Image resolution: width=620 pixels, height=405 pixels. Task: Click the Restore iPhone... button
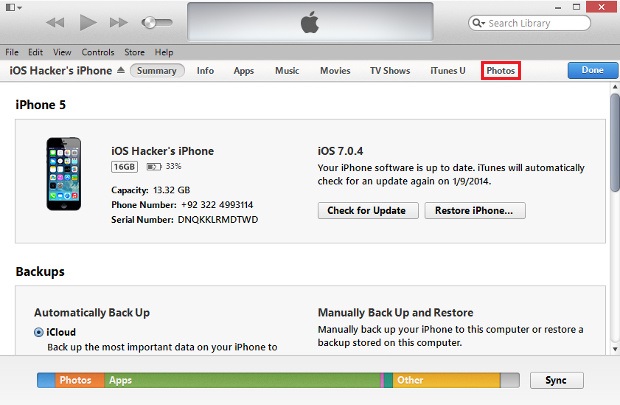tap(475, 210)
